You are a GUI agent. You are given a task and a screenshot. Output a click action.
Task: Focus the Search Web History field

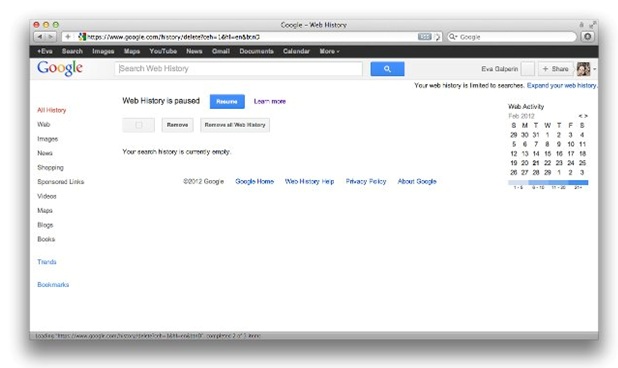pos(238,69)
